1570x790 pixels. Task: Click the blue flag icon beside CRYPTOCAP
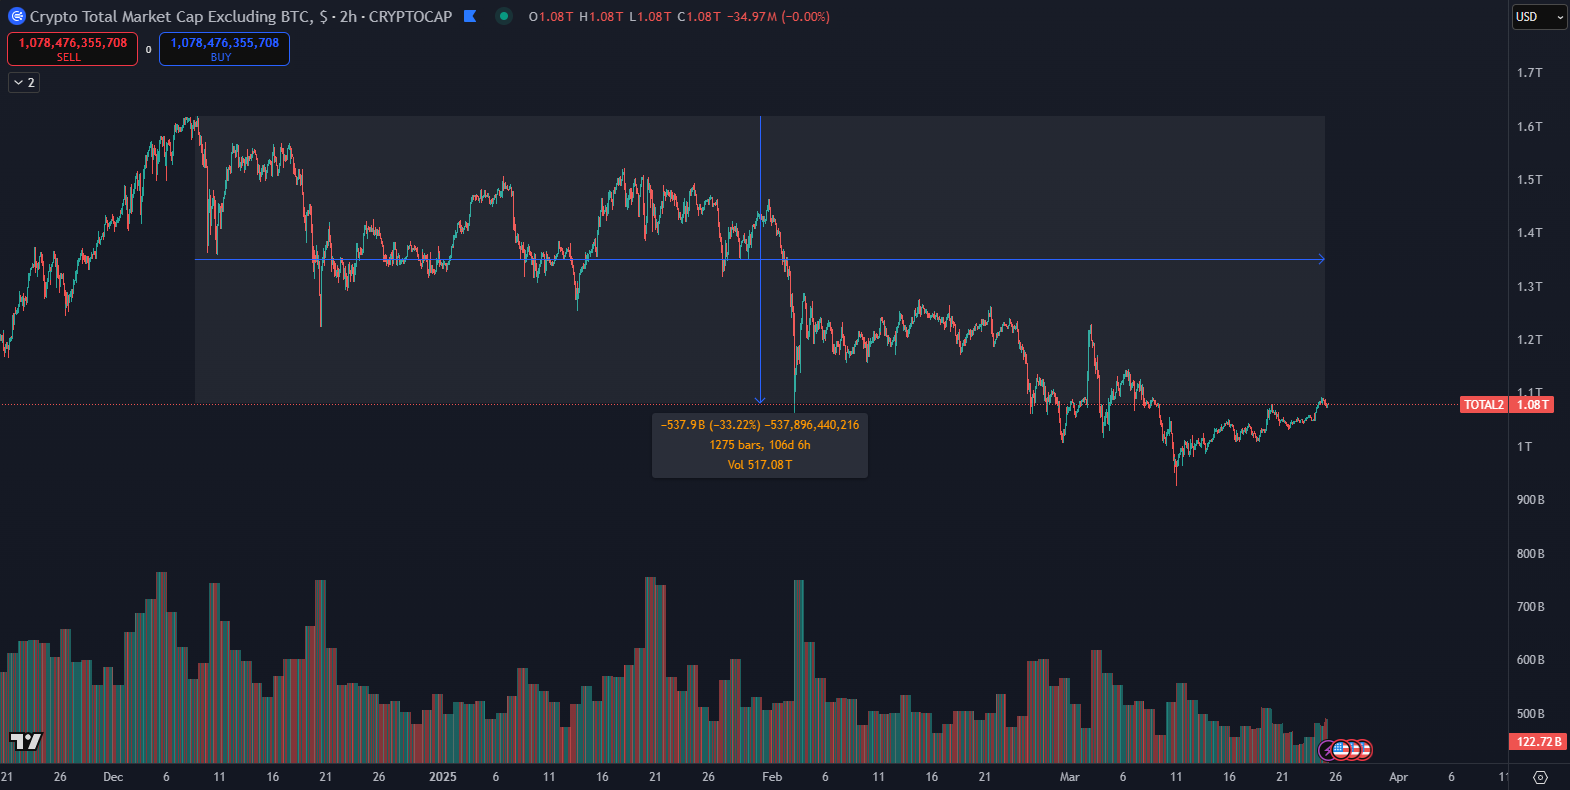[470, 16]
